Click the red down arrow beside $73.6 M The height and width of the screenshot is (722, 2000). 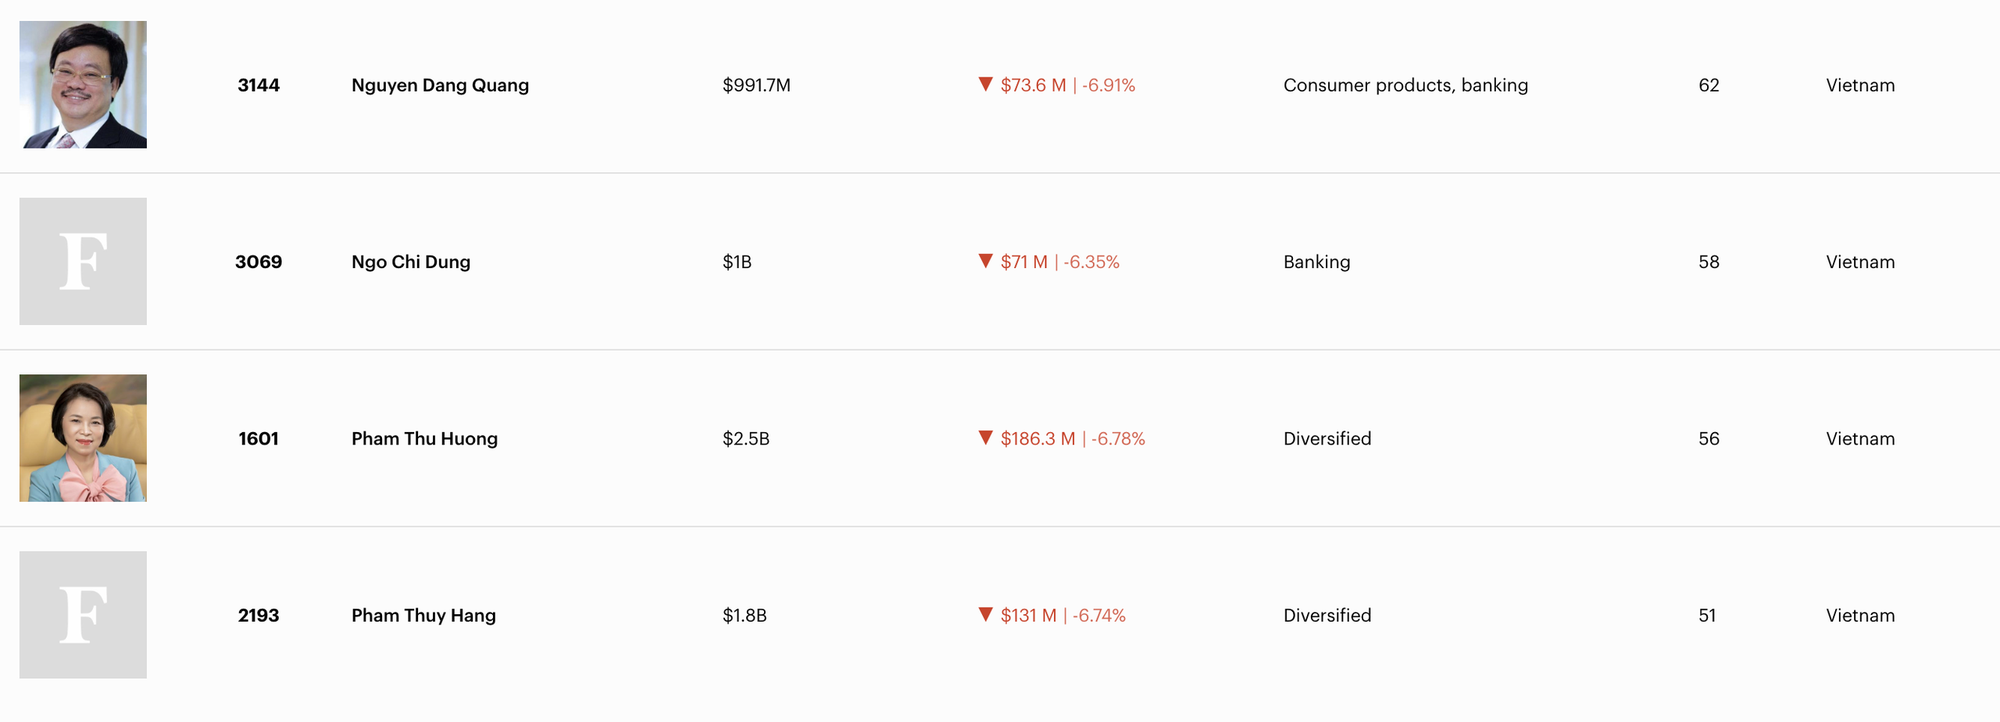985,84
